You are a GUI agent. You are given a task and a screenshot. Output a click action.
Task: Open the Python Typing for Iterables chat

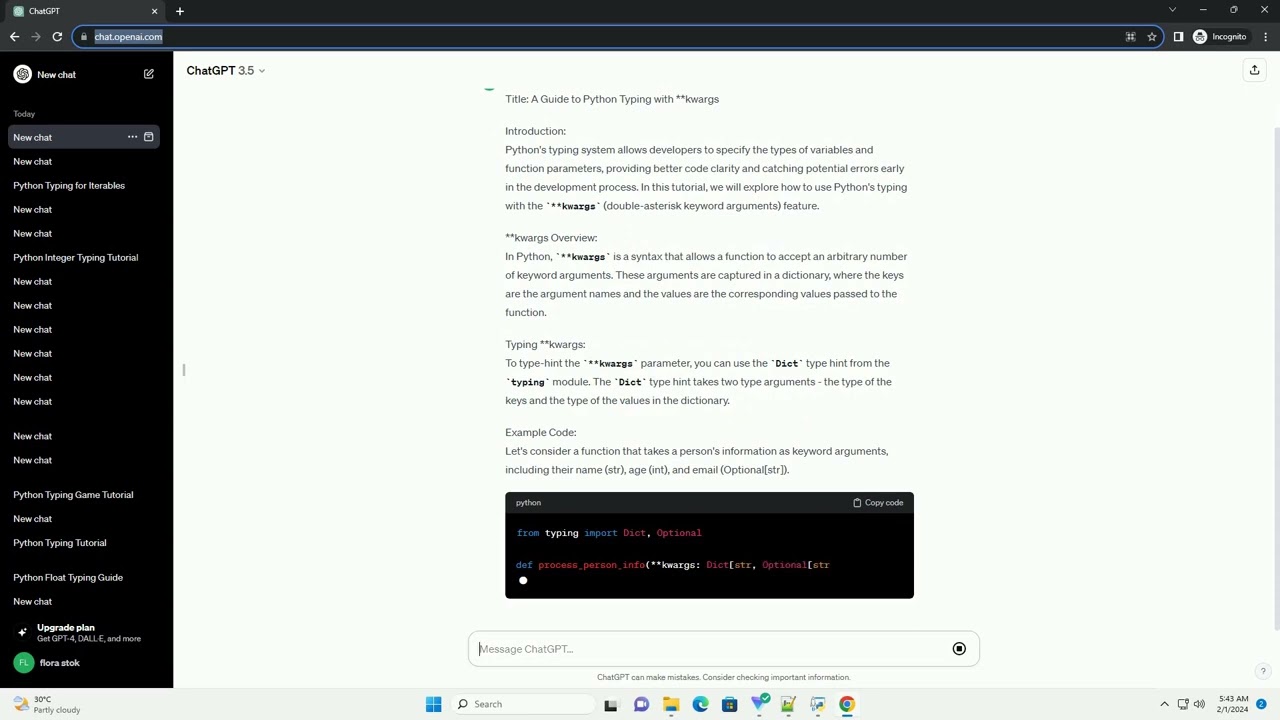[69, 185]
